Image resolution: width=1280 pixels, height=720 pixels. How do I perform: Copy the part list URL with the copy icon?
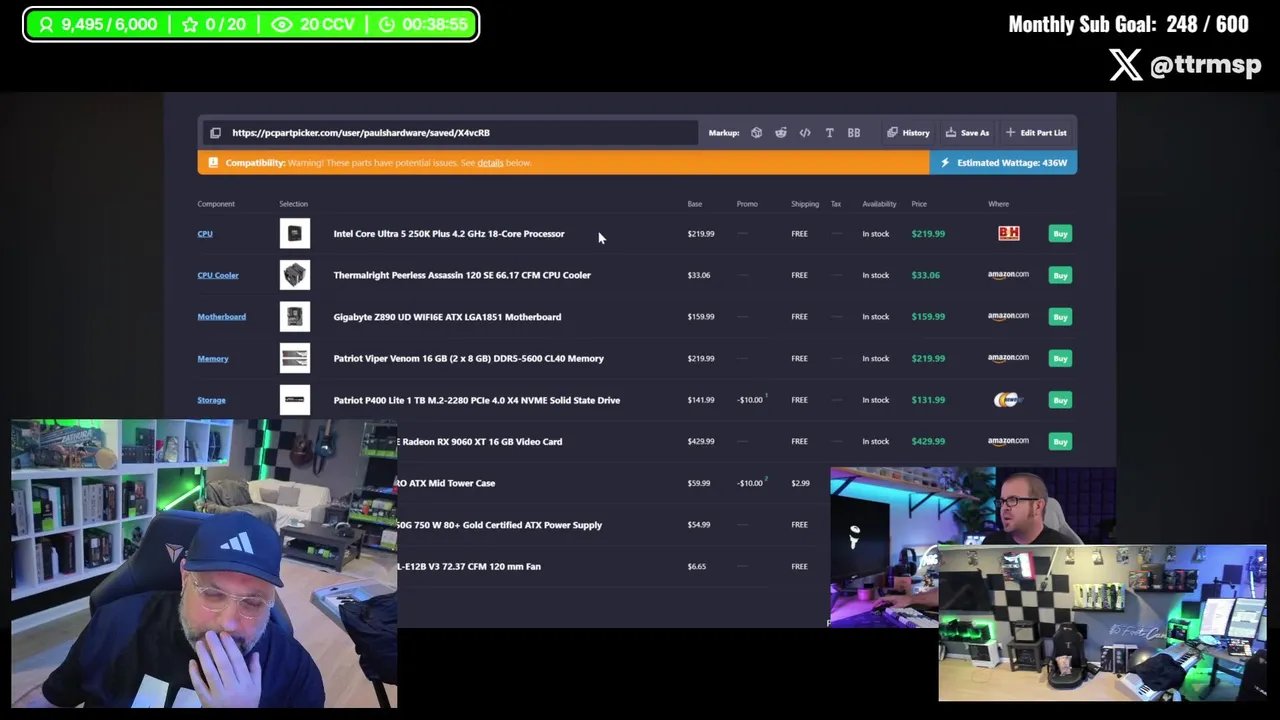tap(215, 133)
